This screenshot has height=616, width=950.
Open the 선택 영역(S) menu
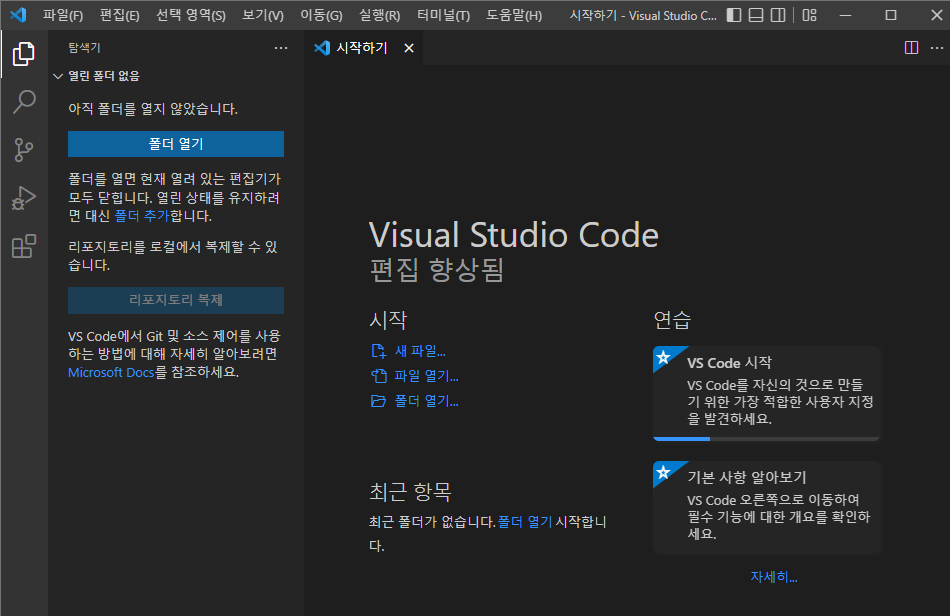click(191, 15)
